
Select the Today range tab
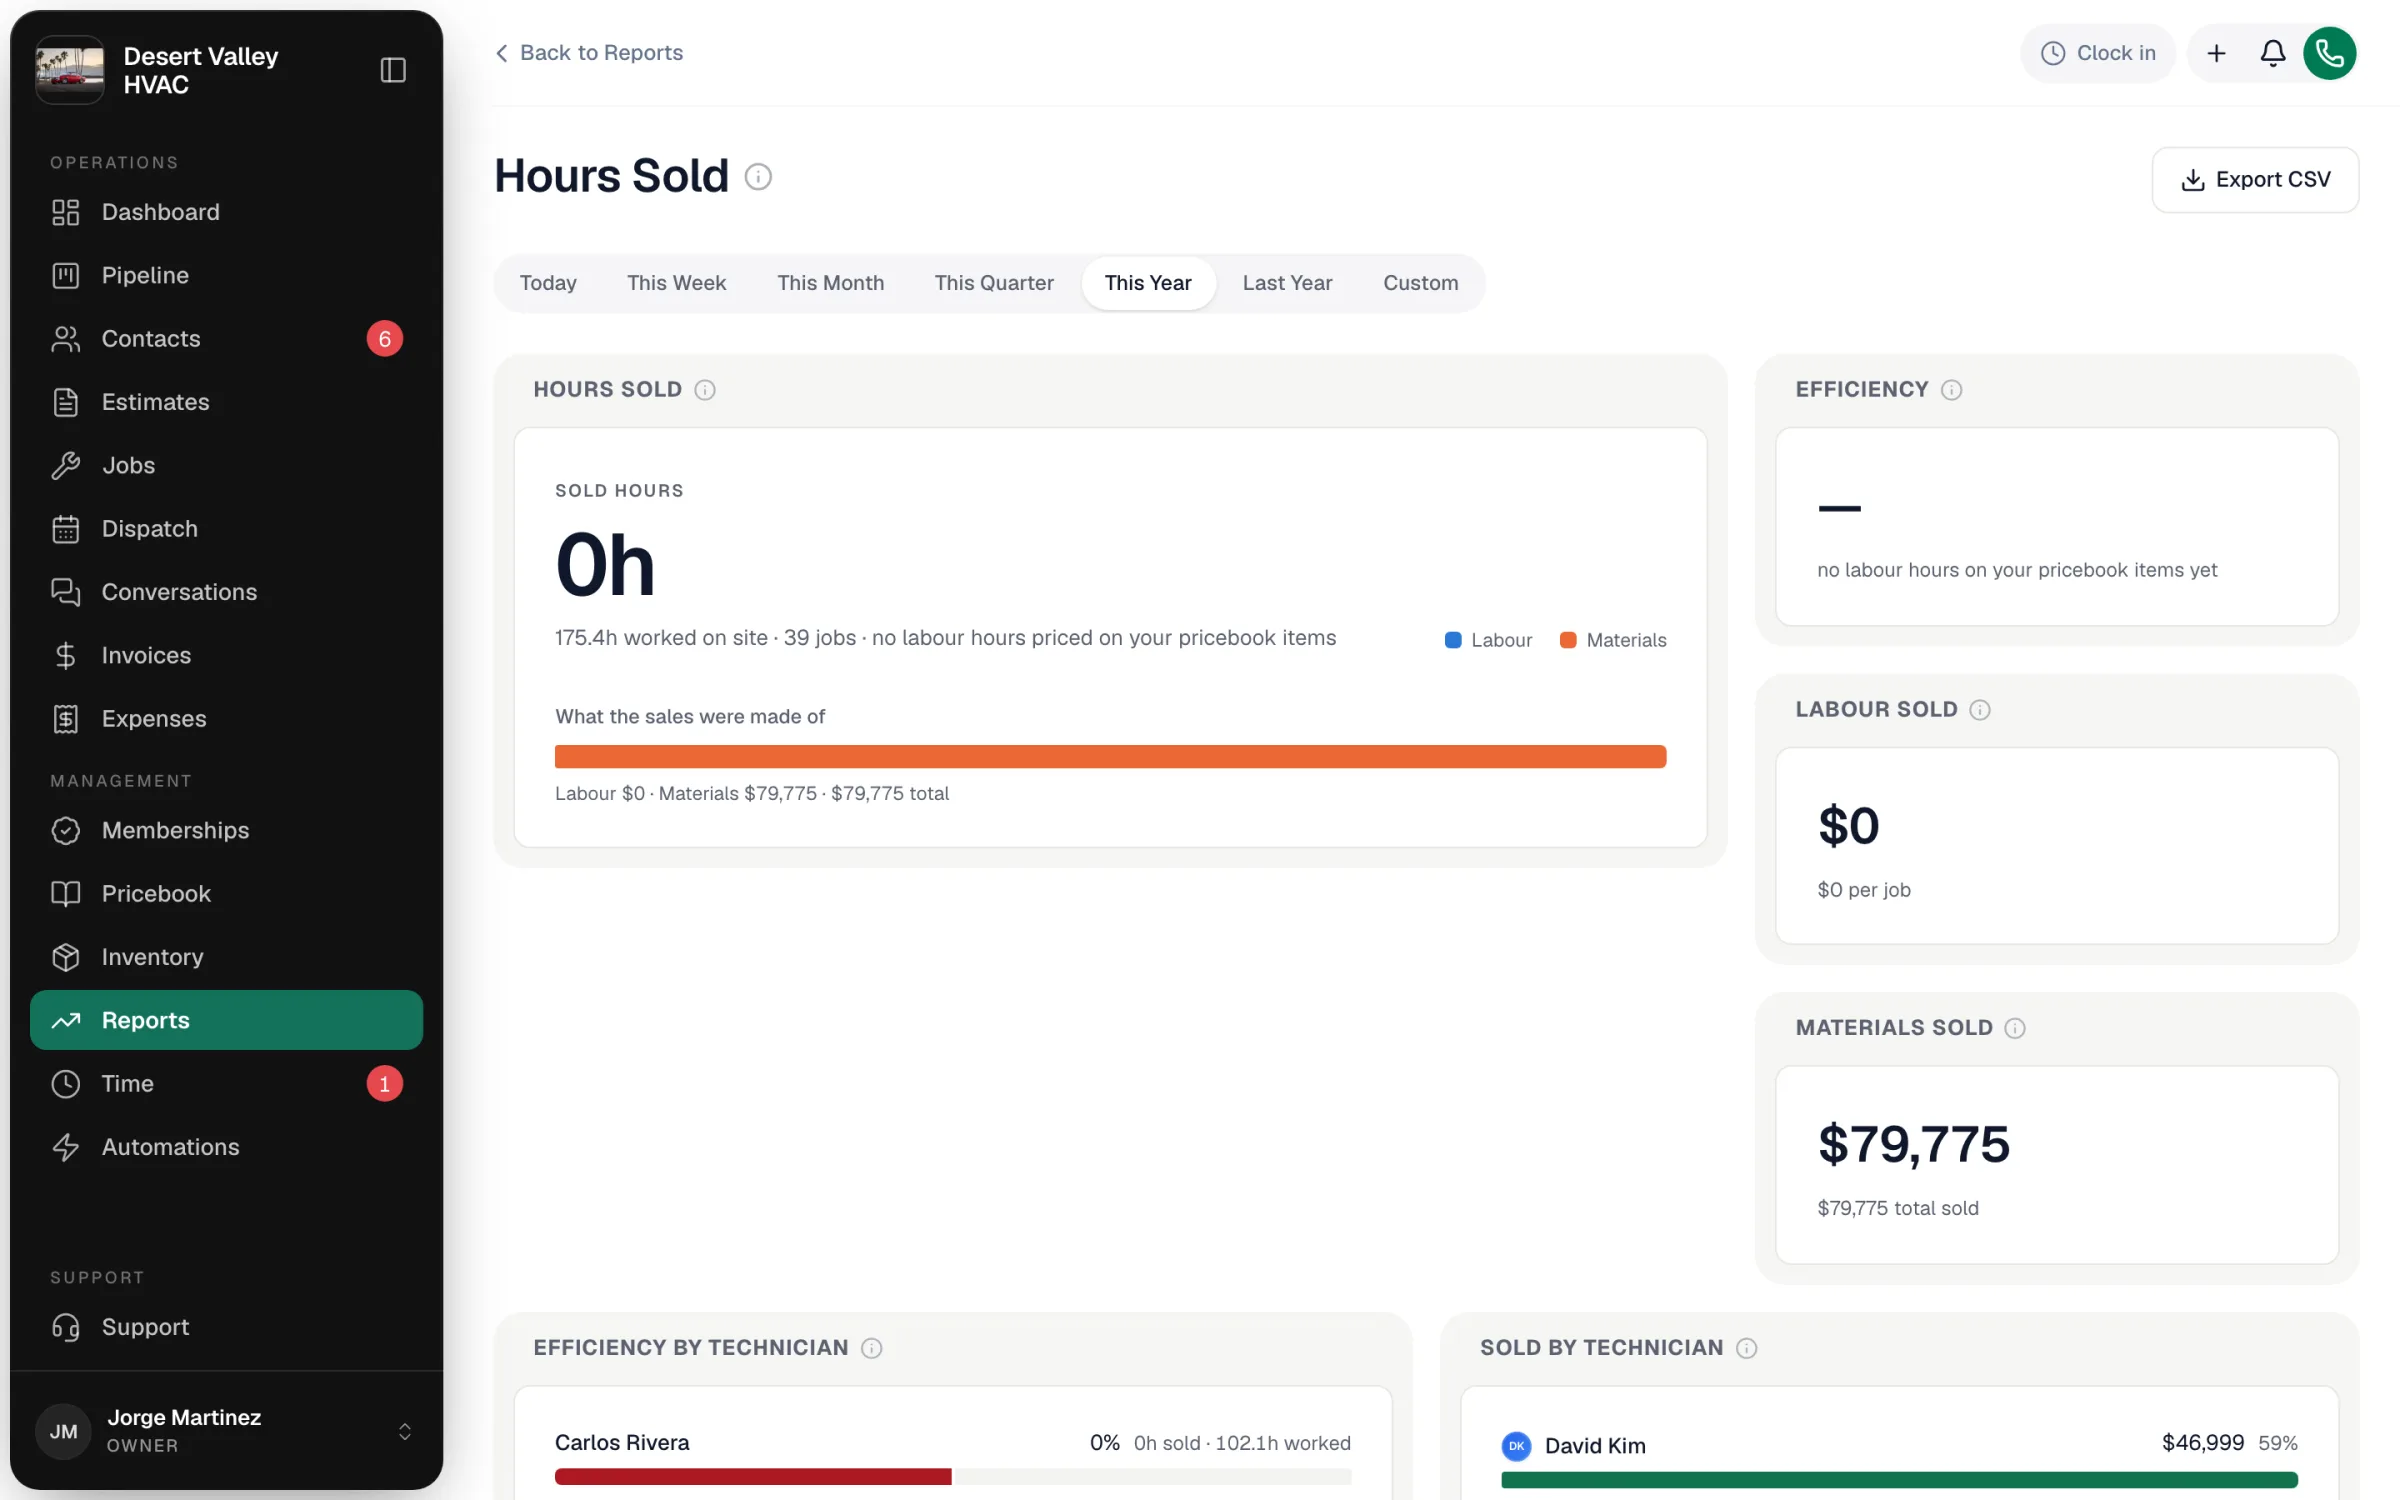[548, 283]
